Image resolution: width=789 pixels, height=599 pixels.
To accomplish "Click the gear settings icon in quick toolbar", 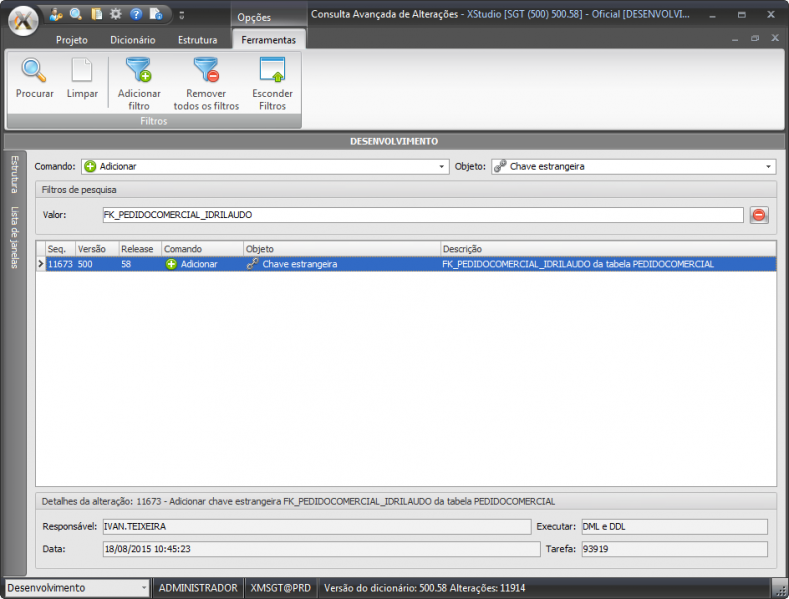I will [x=116, y=14].
